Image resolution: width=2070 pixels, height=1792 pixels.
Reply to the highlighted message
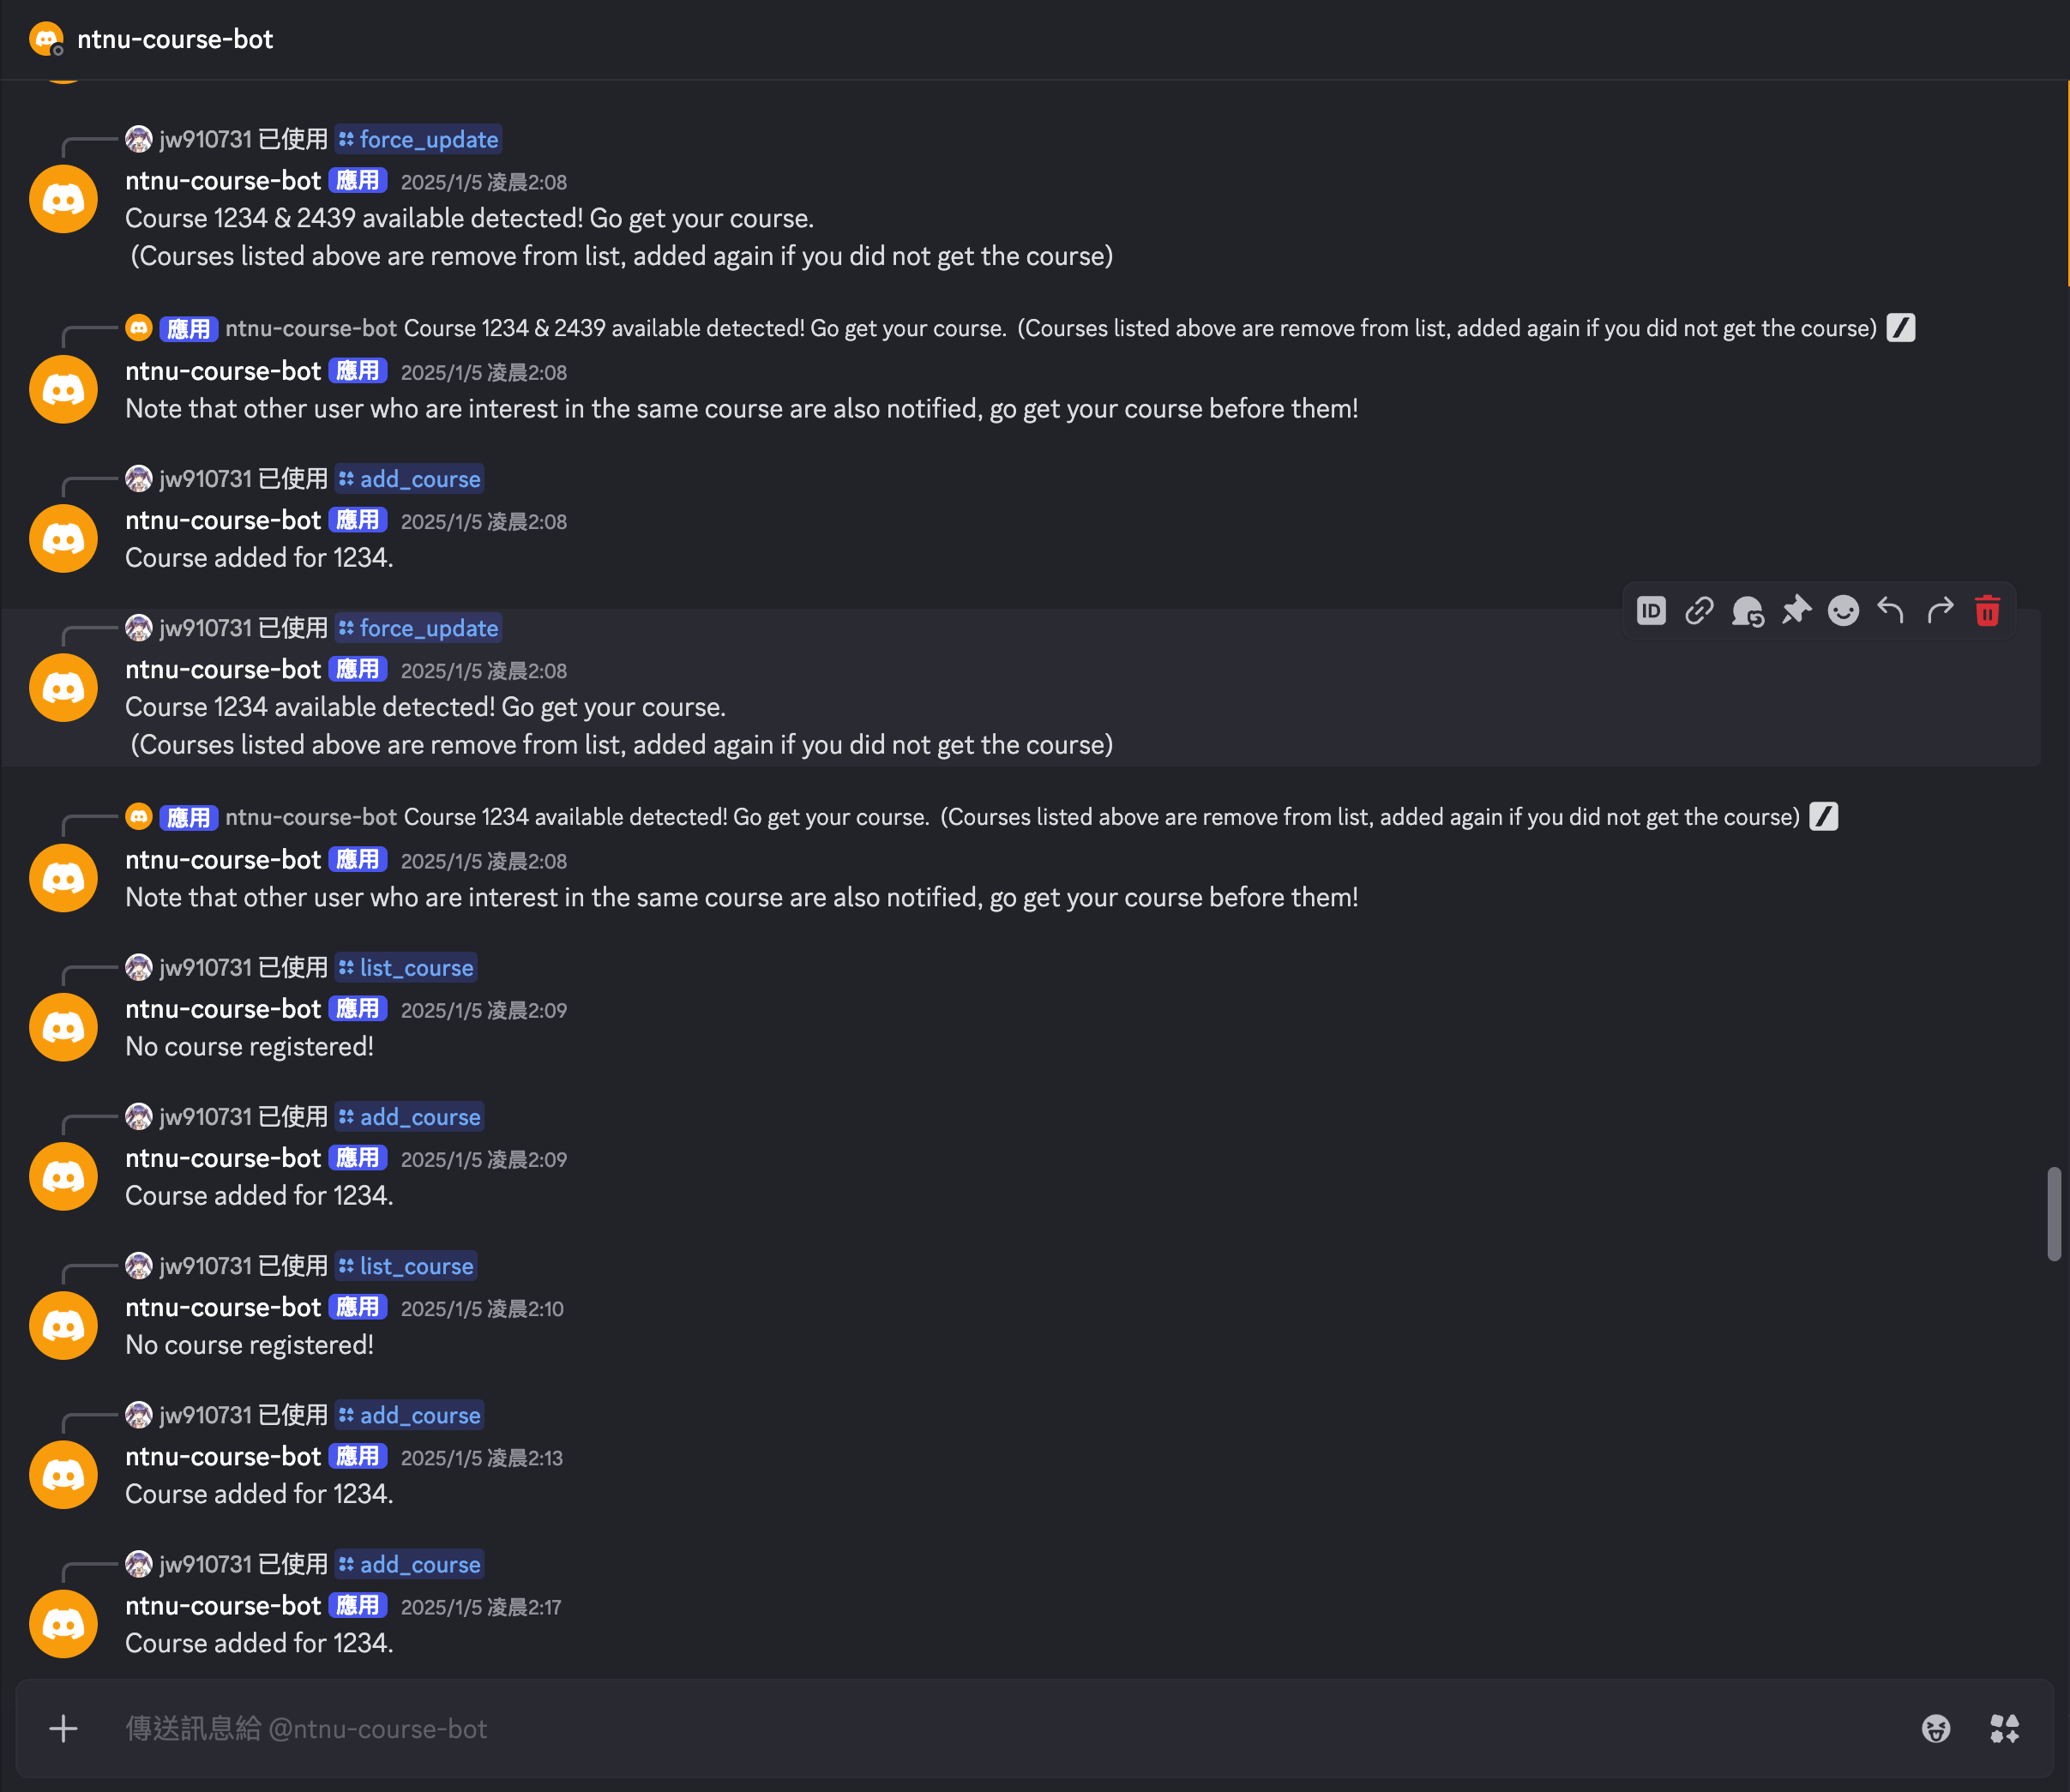click(1891, 611)
